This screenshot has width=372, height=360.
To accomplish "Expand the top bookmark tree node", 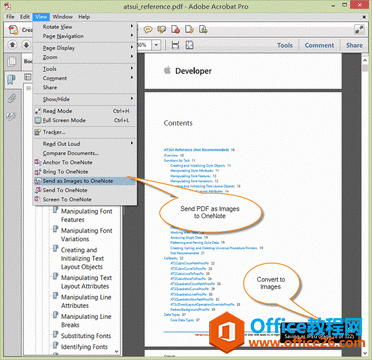I will tap(29, 88).
